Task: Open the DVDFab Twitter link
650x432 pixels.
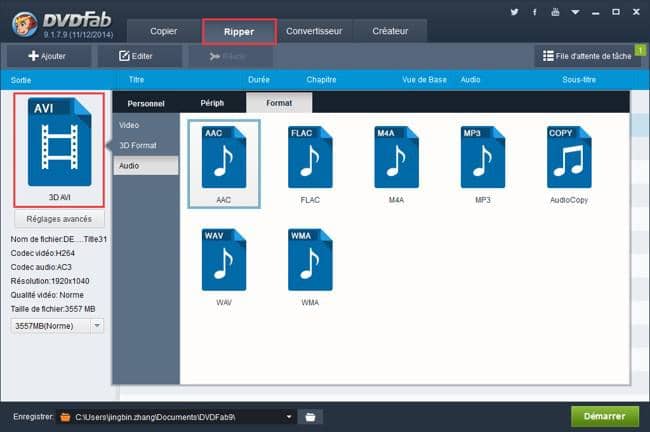Action: (x=514, y=12)
